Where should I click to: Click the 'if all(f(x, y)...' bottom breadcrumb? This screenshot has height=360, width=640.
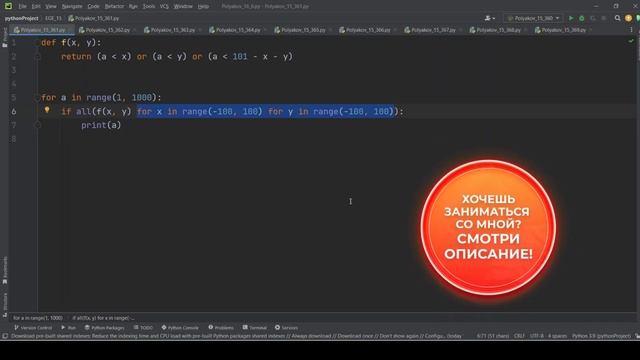click(104, 318)
